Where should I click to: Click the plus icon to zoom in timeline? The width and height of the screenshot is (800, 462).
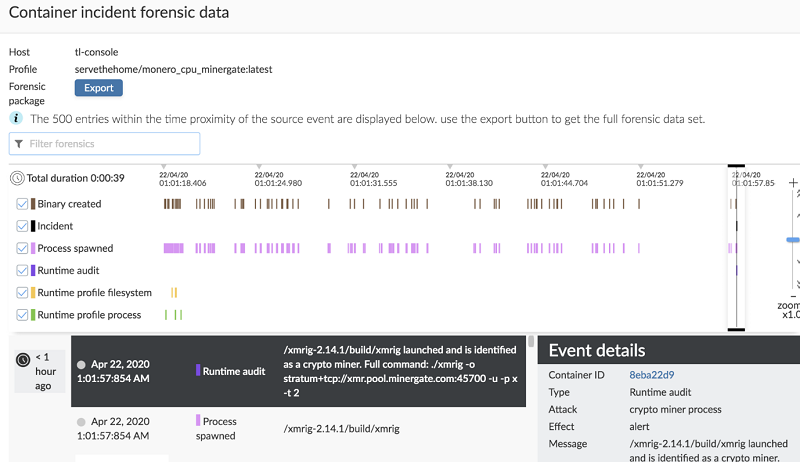click(793, 183)
